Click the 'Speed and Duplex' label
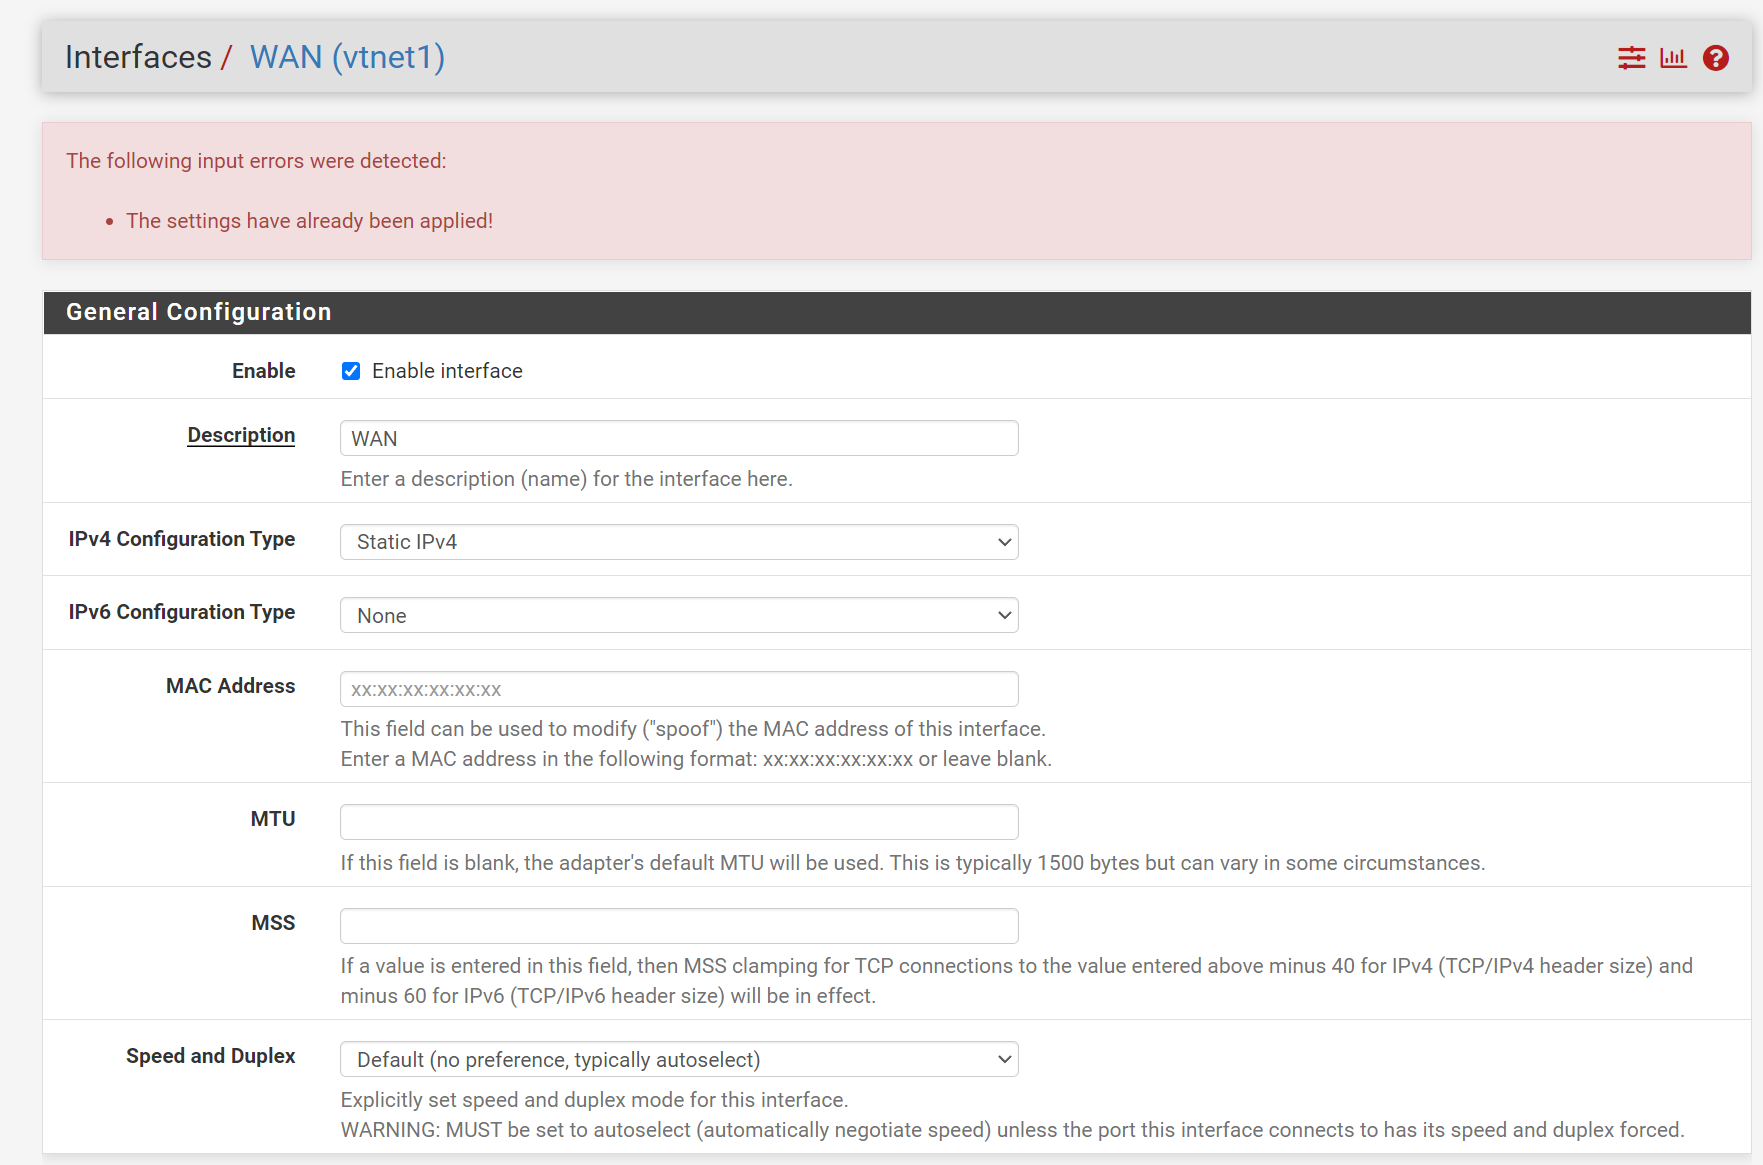The width and height of the screenshot is (1763, 1165). tap(210, 1056)
